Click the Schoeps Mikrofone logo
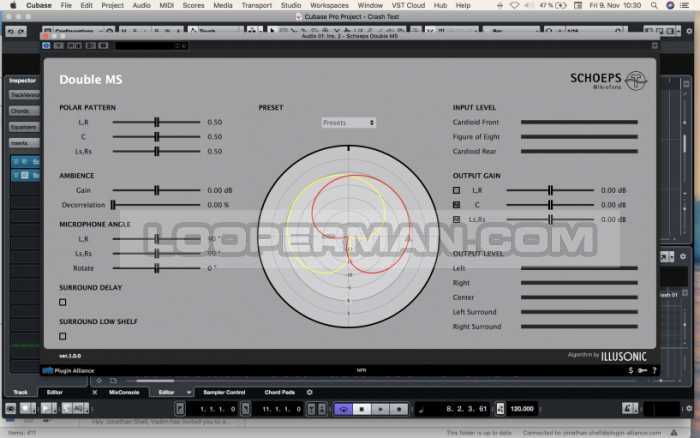The width and height of the screenshot is (700, 438). tap(608, 81)
